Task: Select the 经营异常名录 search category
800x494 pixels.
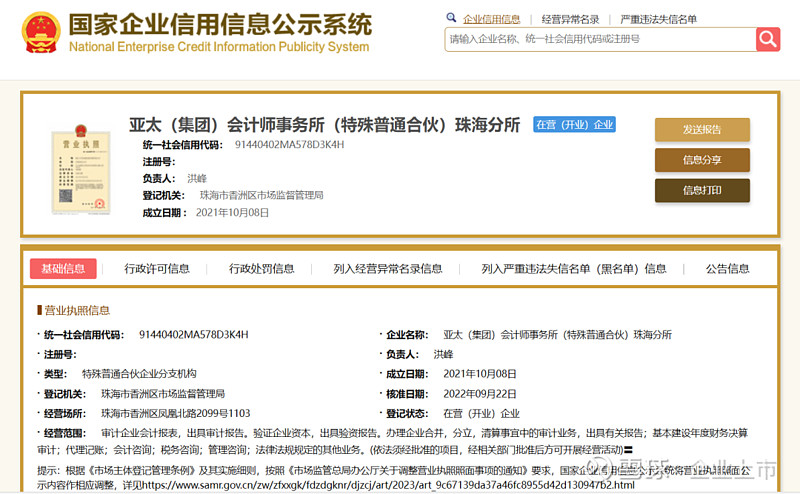Action: point(570,19)
